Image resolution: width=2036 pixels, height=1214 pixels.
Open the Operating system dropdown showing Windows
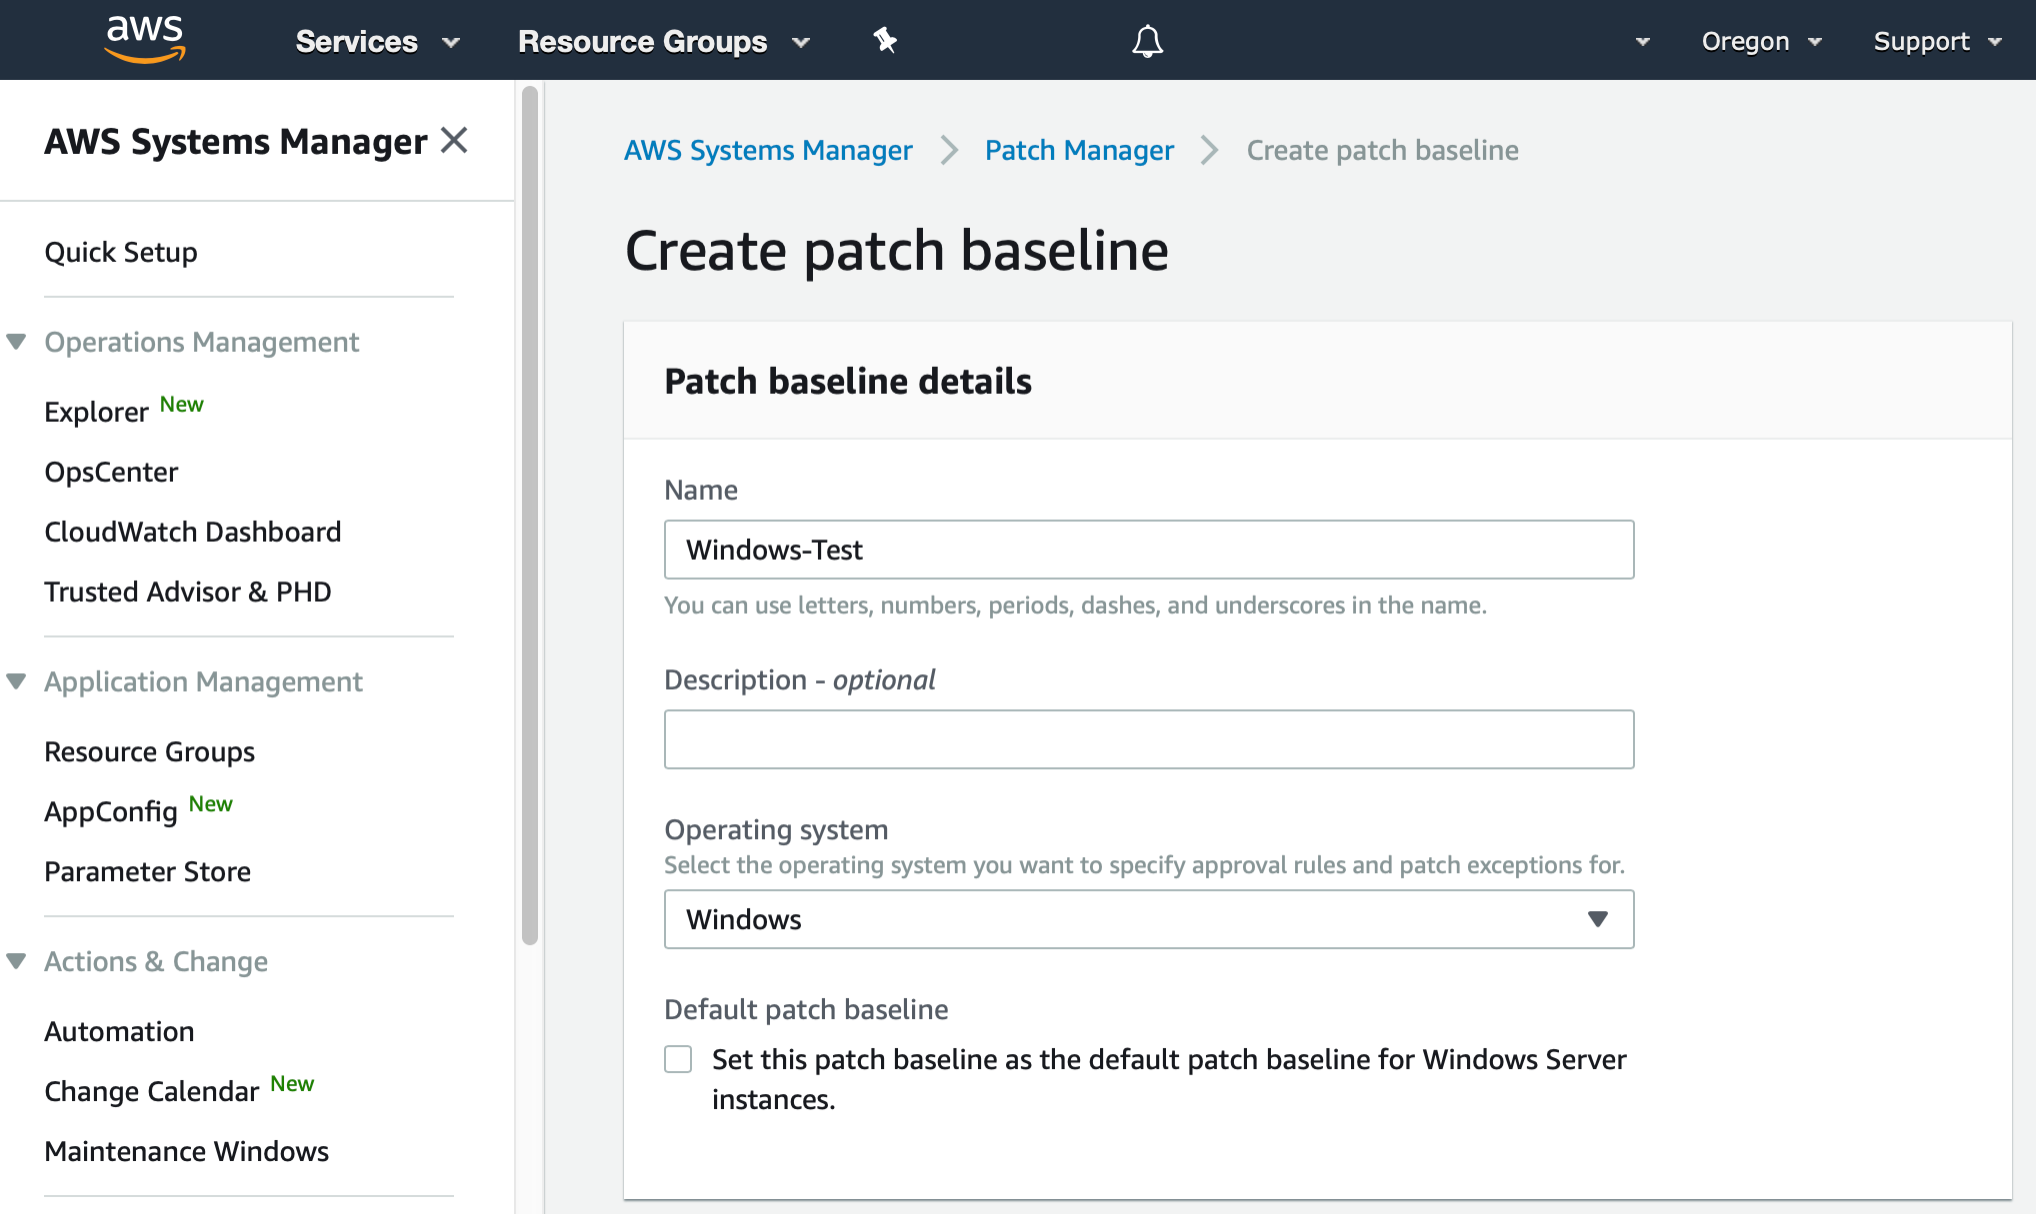click(x=1148, y=919)
